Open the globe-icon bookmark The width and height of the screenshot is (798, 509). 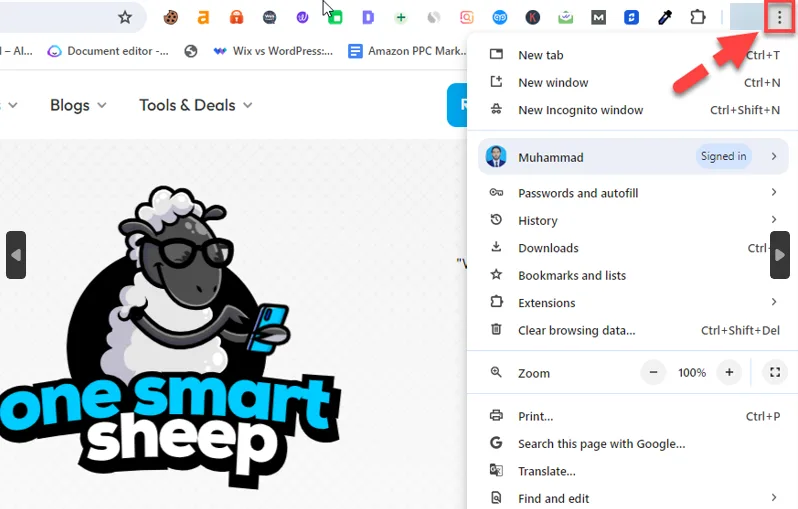tap(191, 51)
